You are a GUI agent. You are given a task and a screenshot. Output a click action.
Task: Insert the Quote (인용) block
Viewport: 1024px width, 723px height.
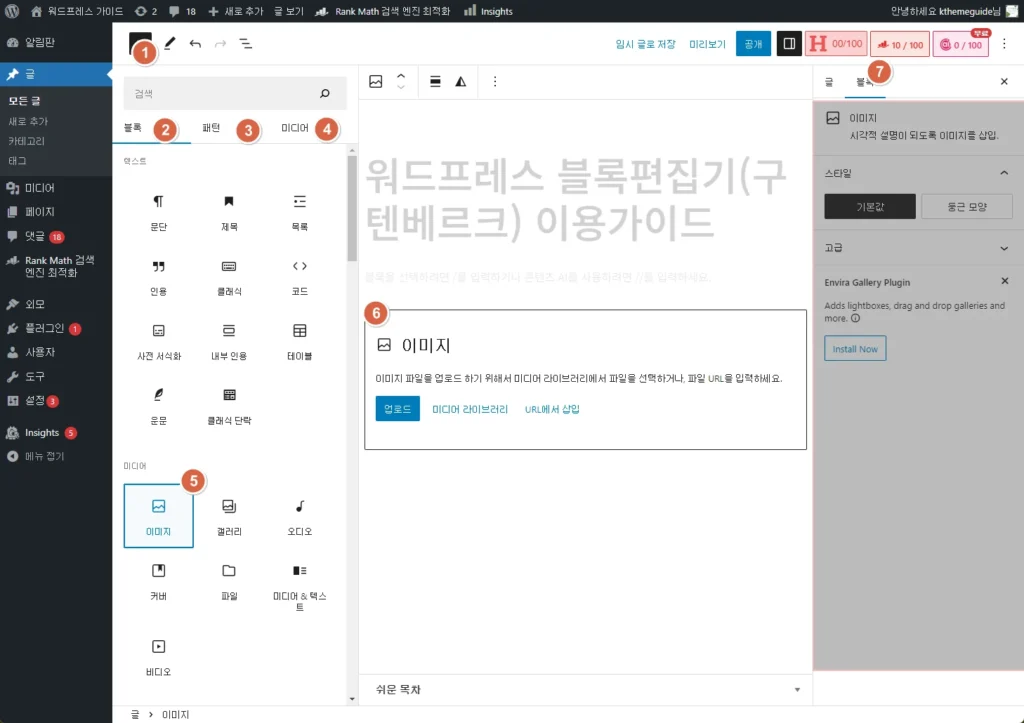159,277
